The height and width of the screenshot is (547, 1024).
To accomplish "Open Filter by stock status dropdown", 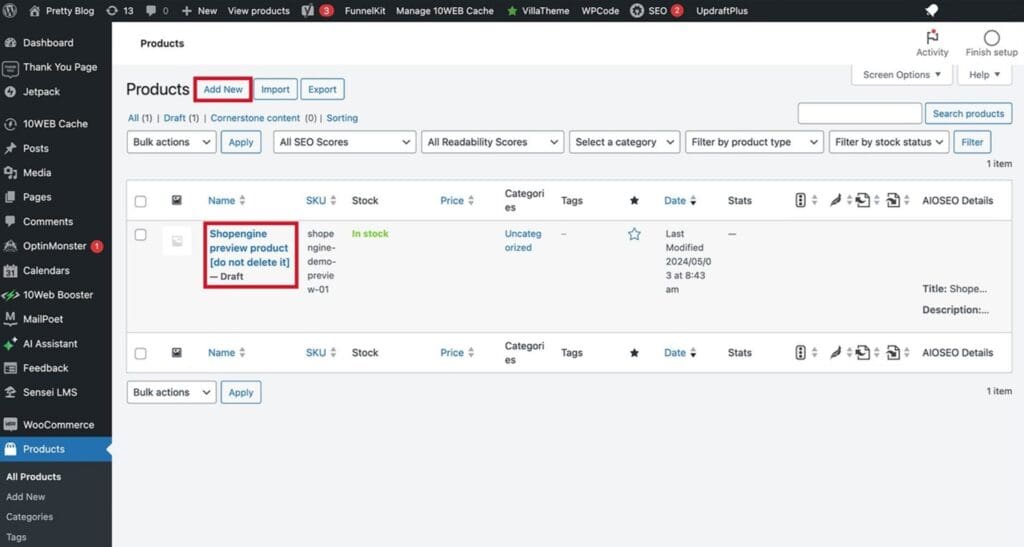I will 889,142.
